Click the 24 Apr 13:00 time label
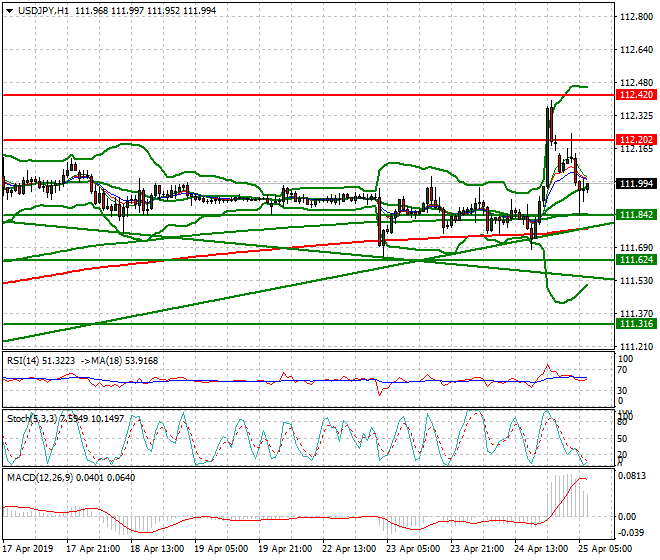This screenshot has height=560, width=660. 541,549
